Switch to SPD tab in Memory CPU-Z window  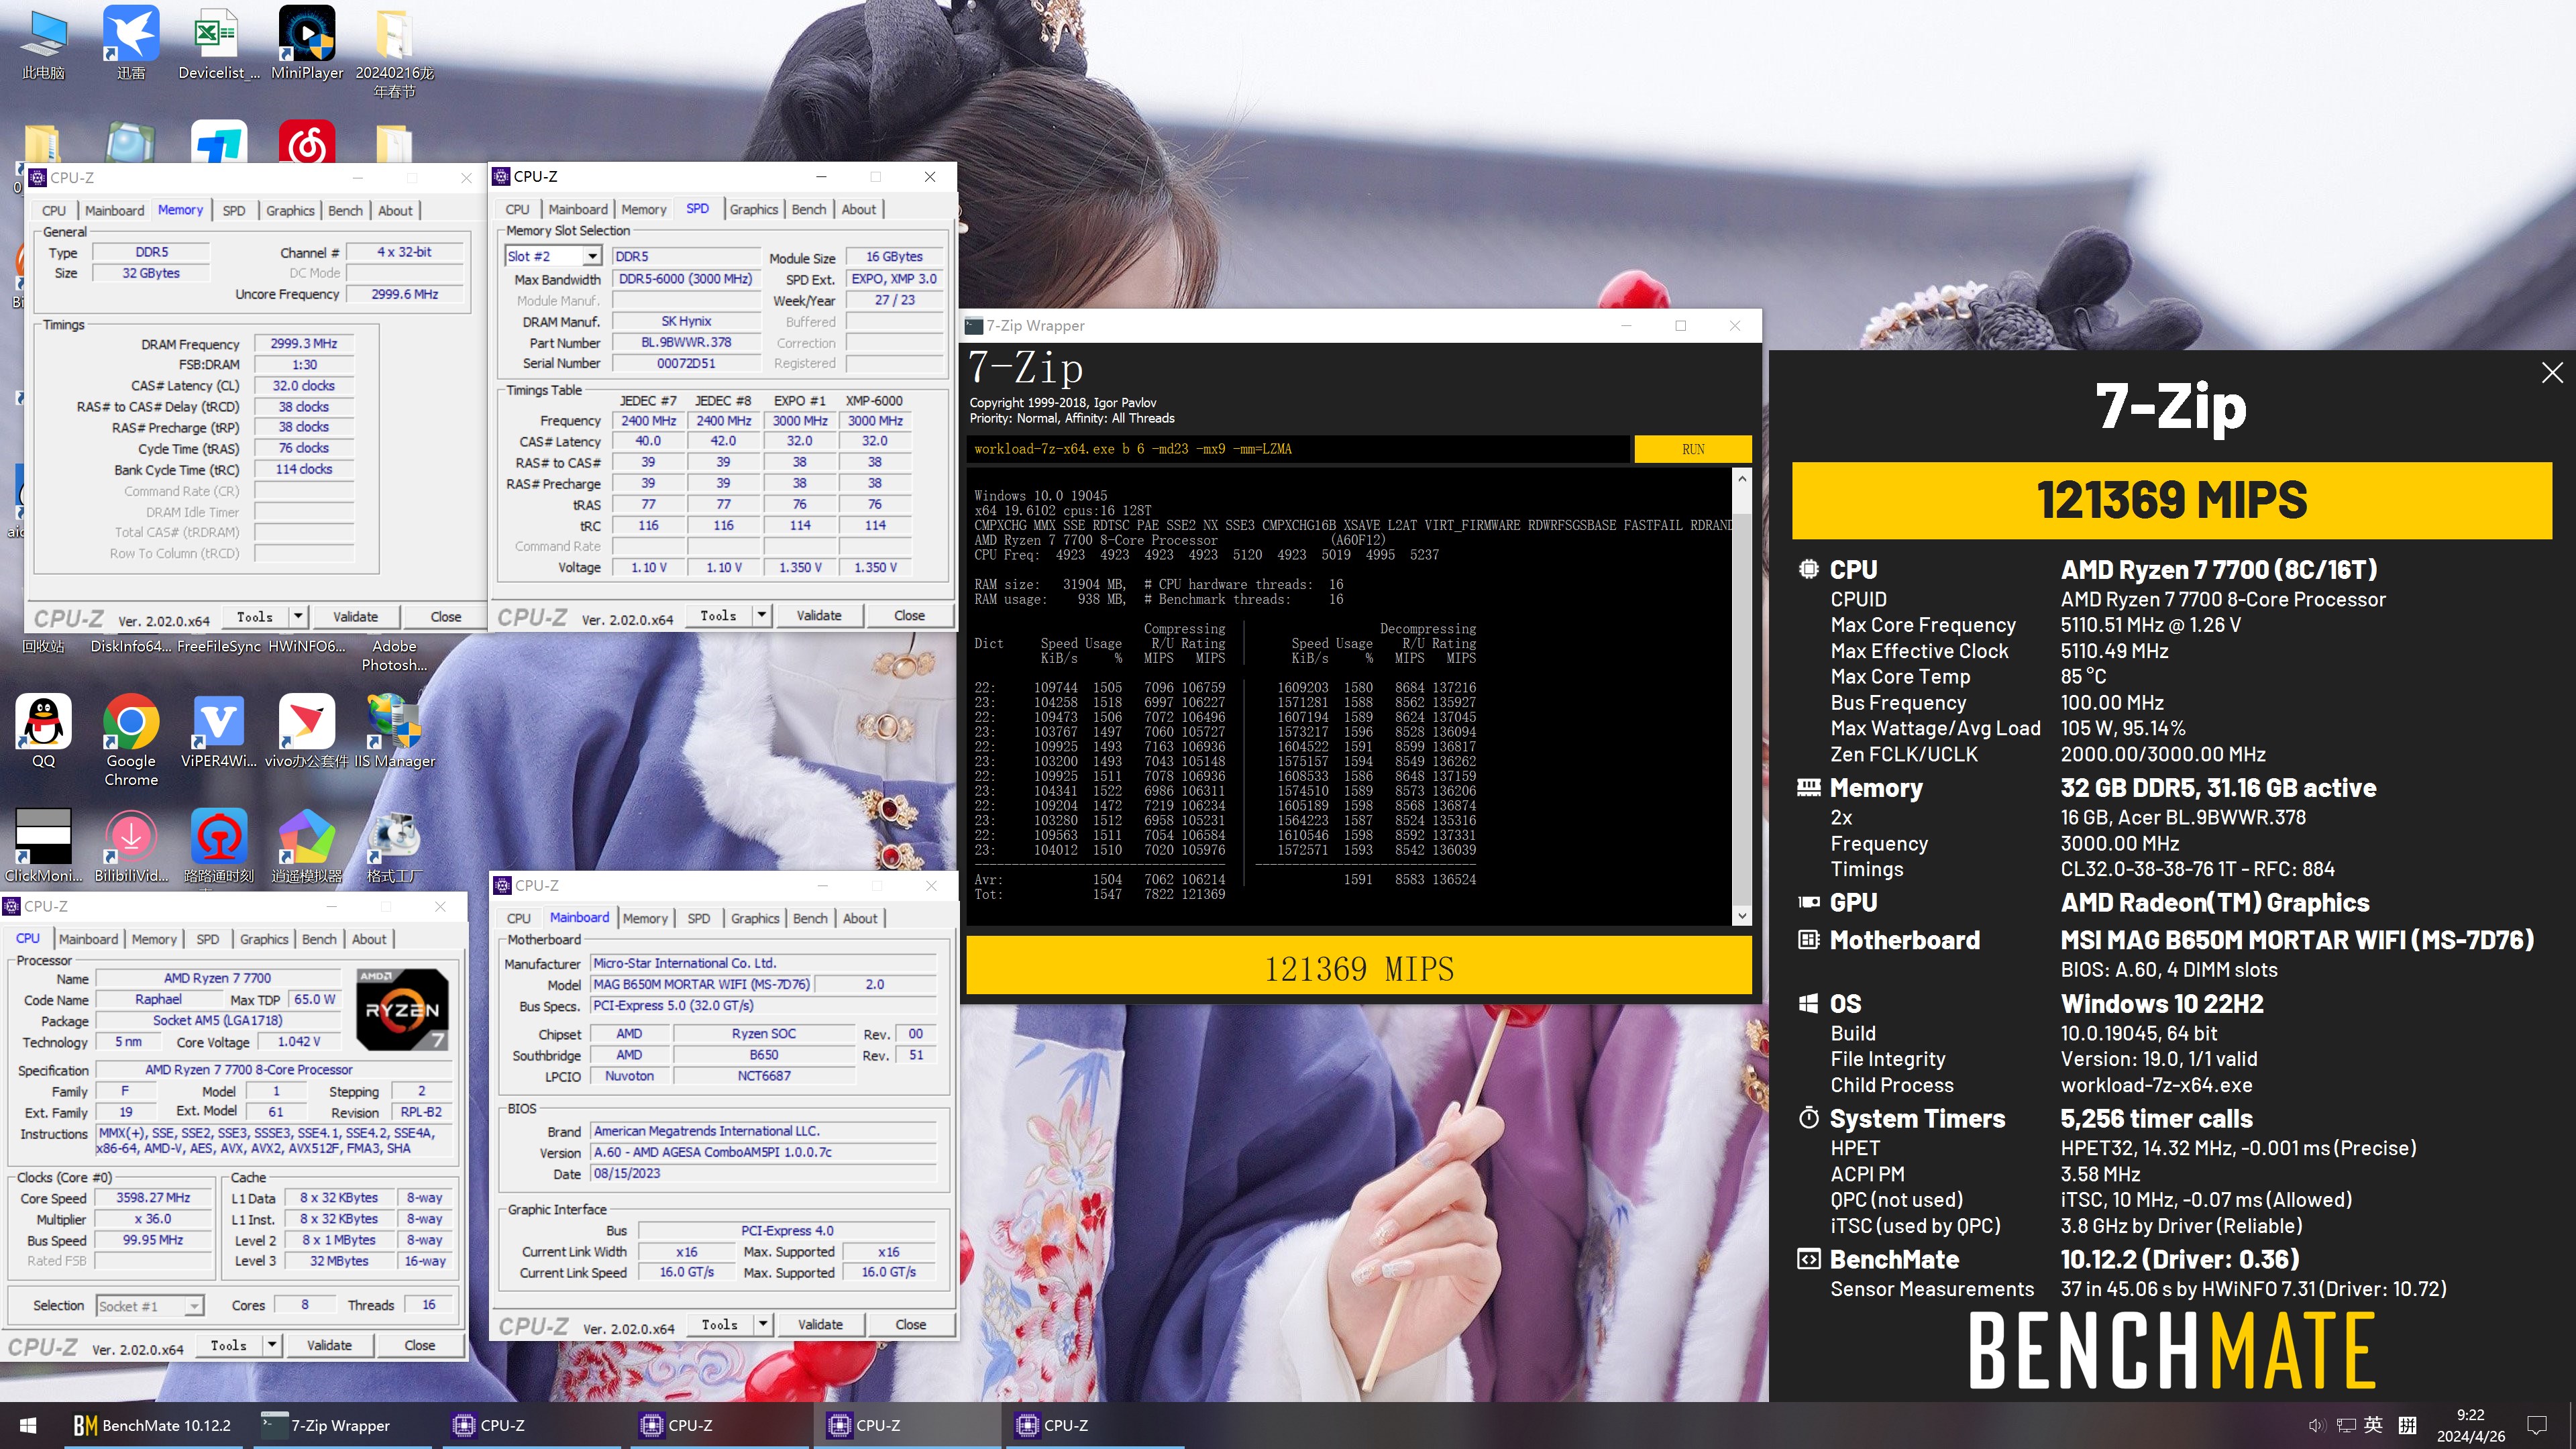pos(233,210)
